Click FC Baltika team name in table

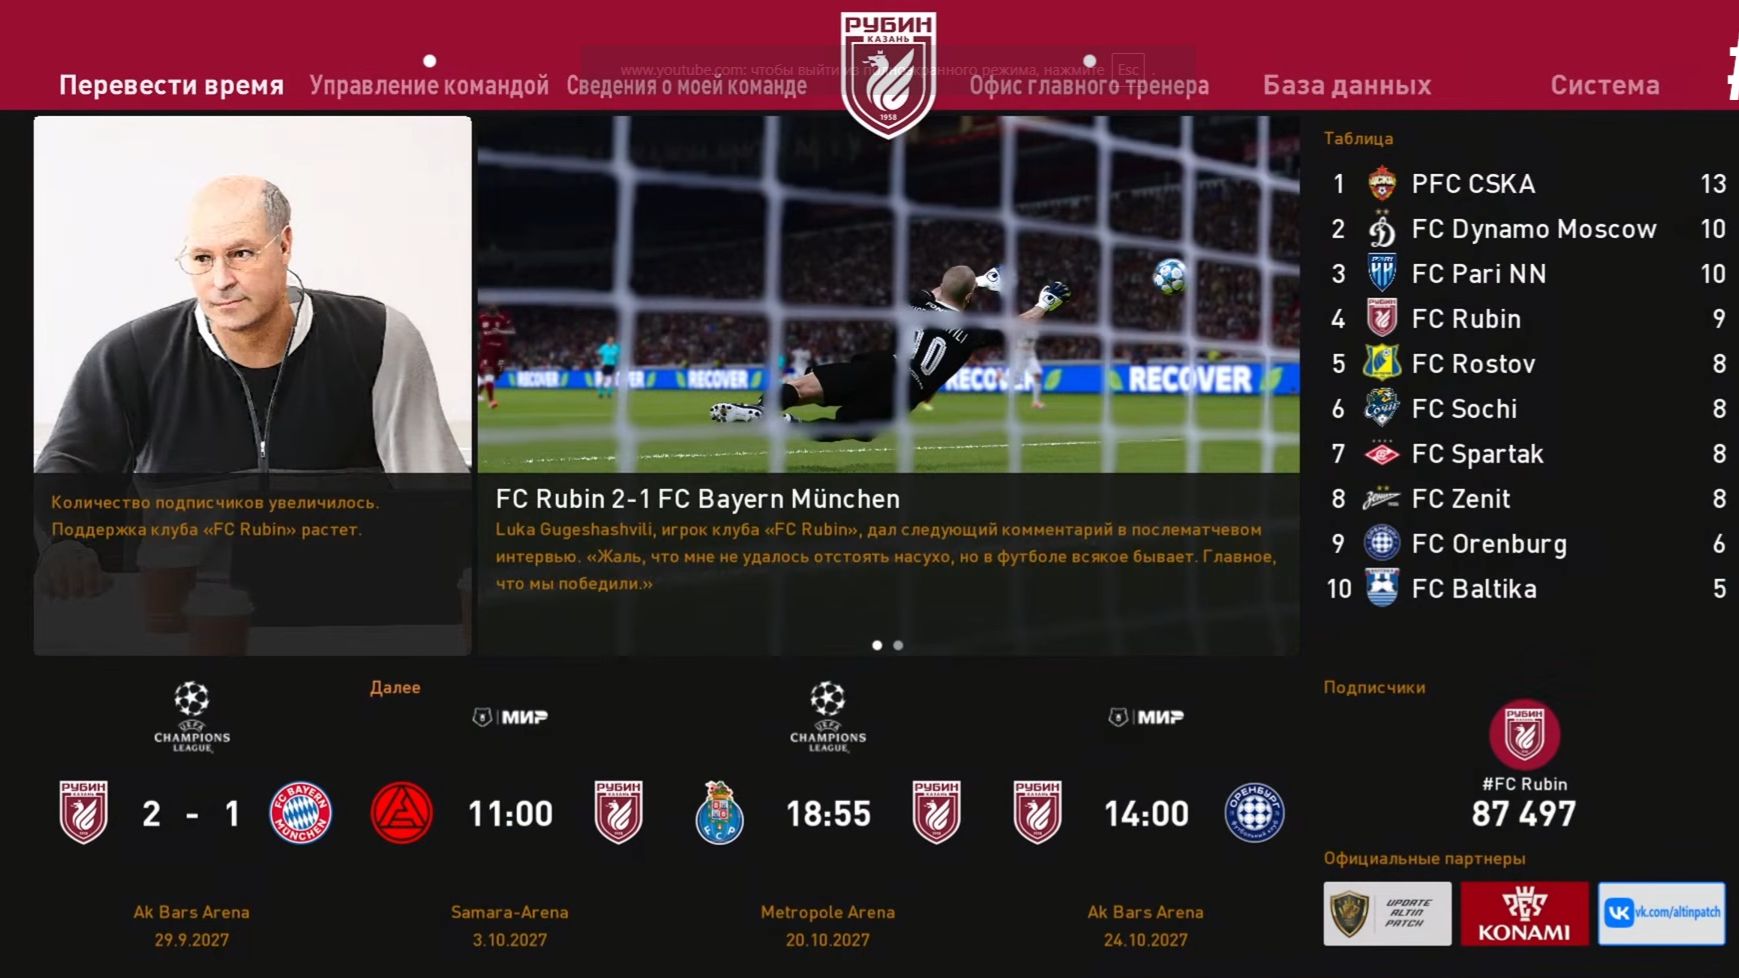tap(1474, 588)
